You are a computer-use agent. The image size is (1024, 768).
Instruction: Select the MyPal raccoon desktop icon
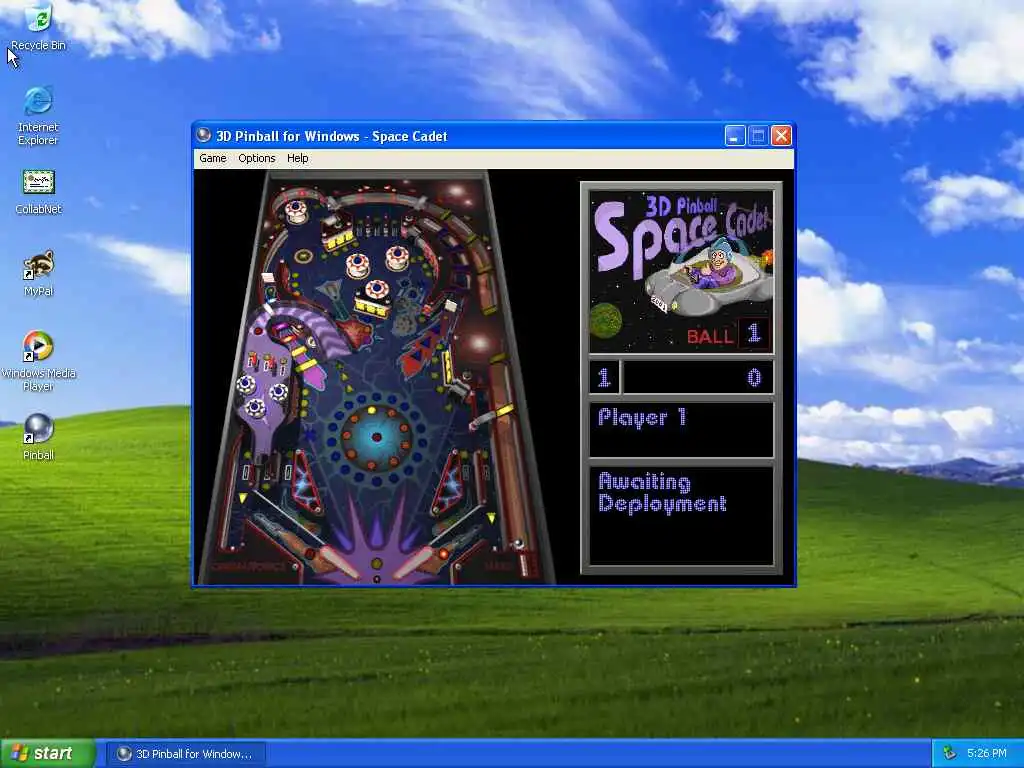(x=38, y=274)
